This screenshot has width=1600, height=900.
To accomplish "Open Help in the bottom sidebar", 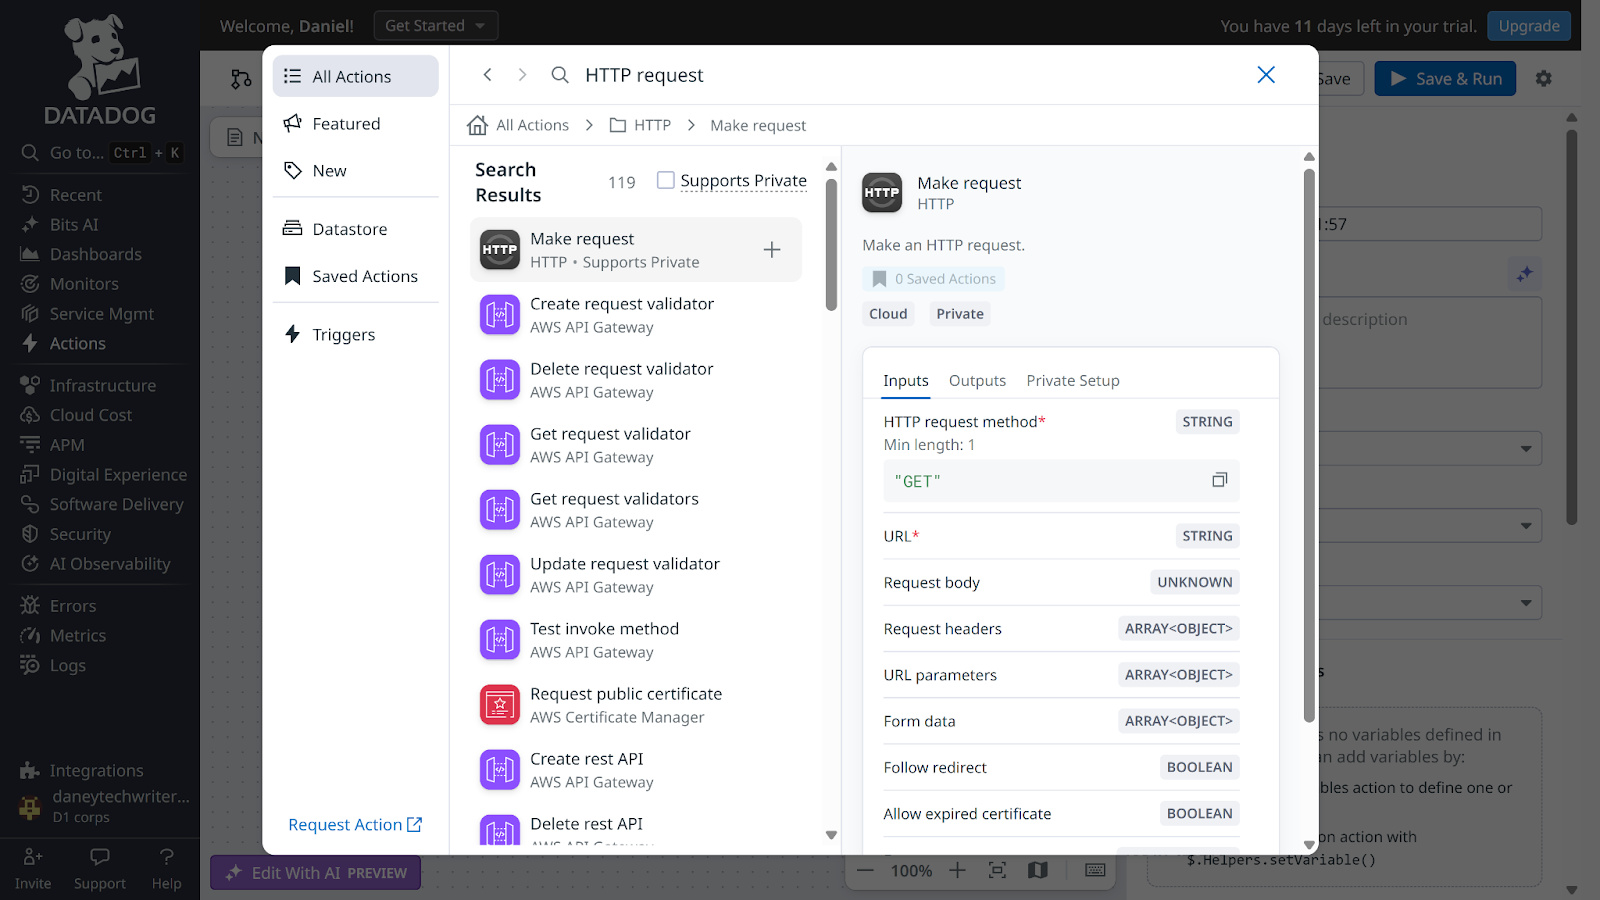I will [x=167, y=869].
